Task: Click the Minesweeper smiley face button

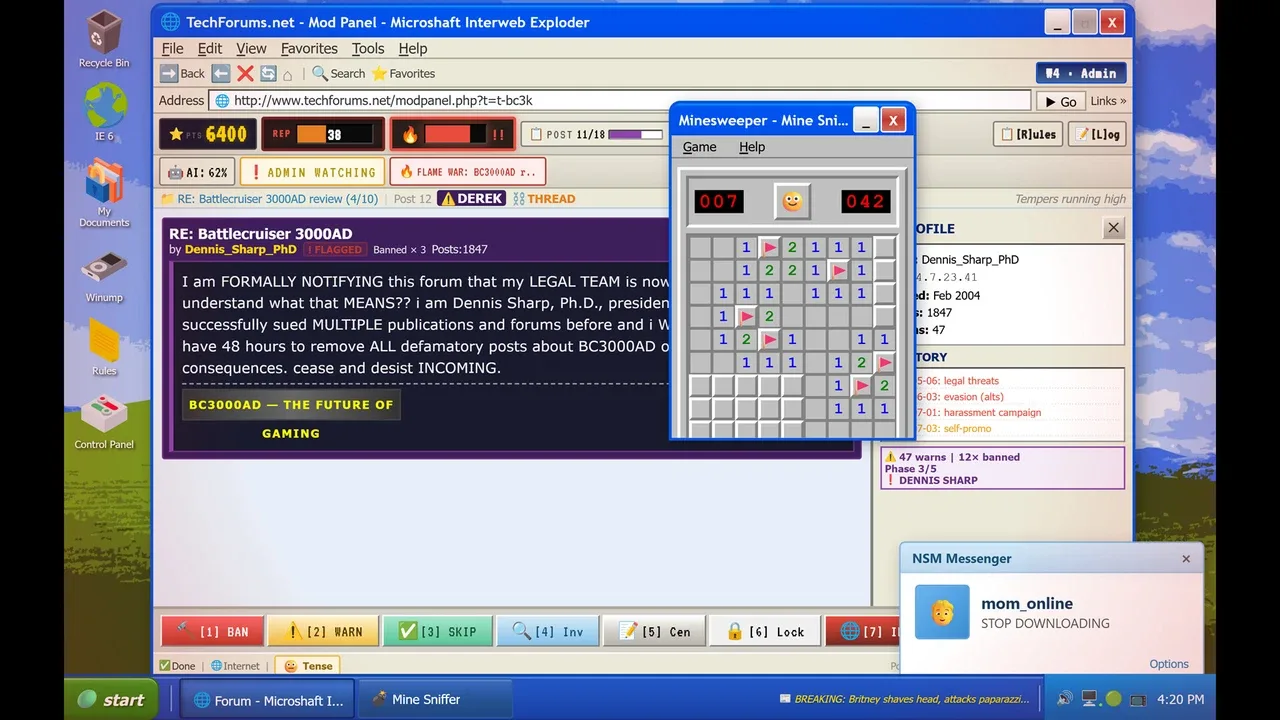Action: pos(792,201)
